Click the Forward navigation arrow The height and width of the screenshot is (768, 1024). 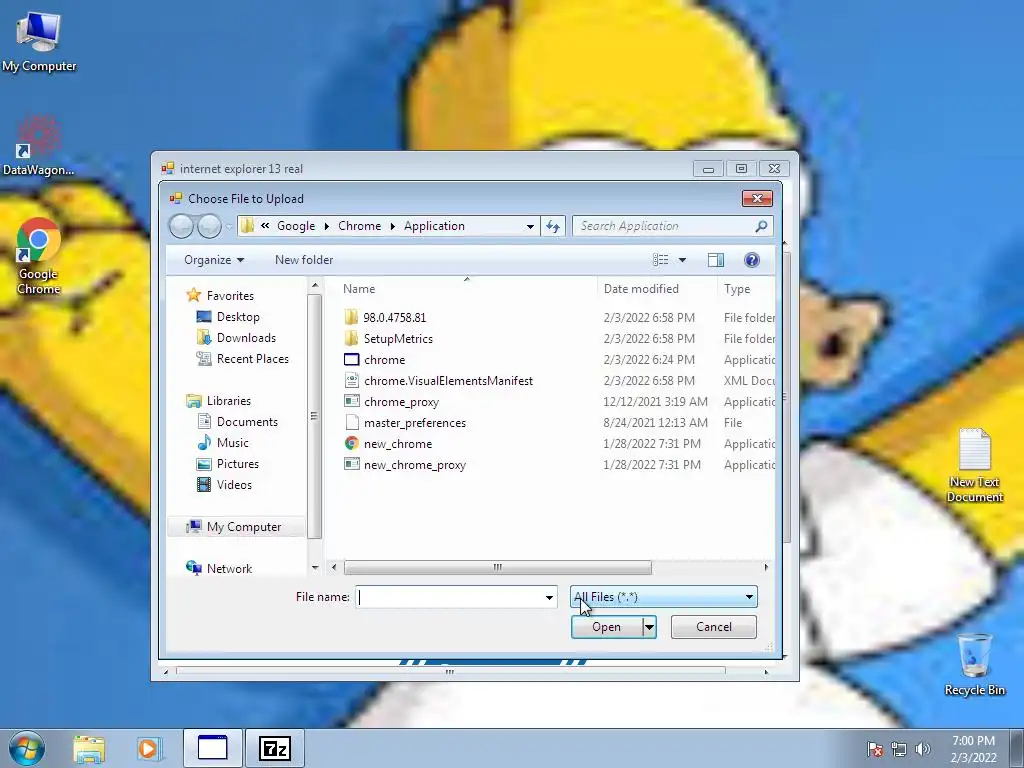pyautogui.click(x=209, y=226)
